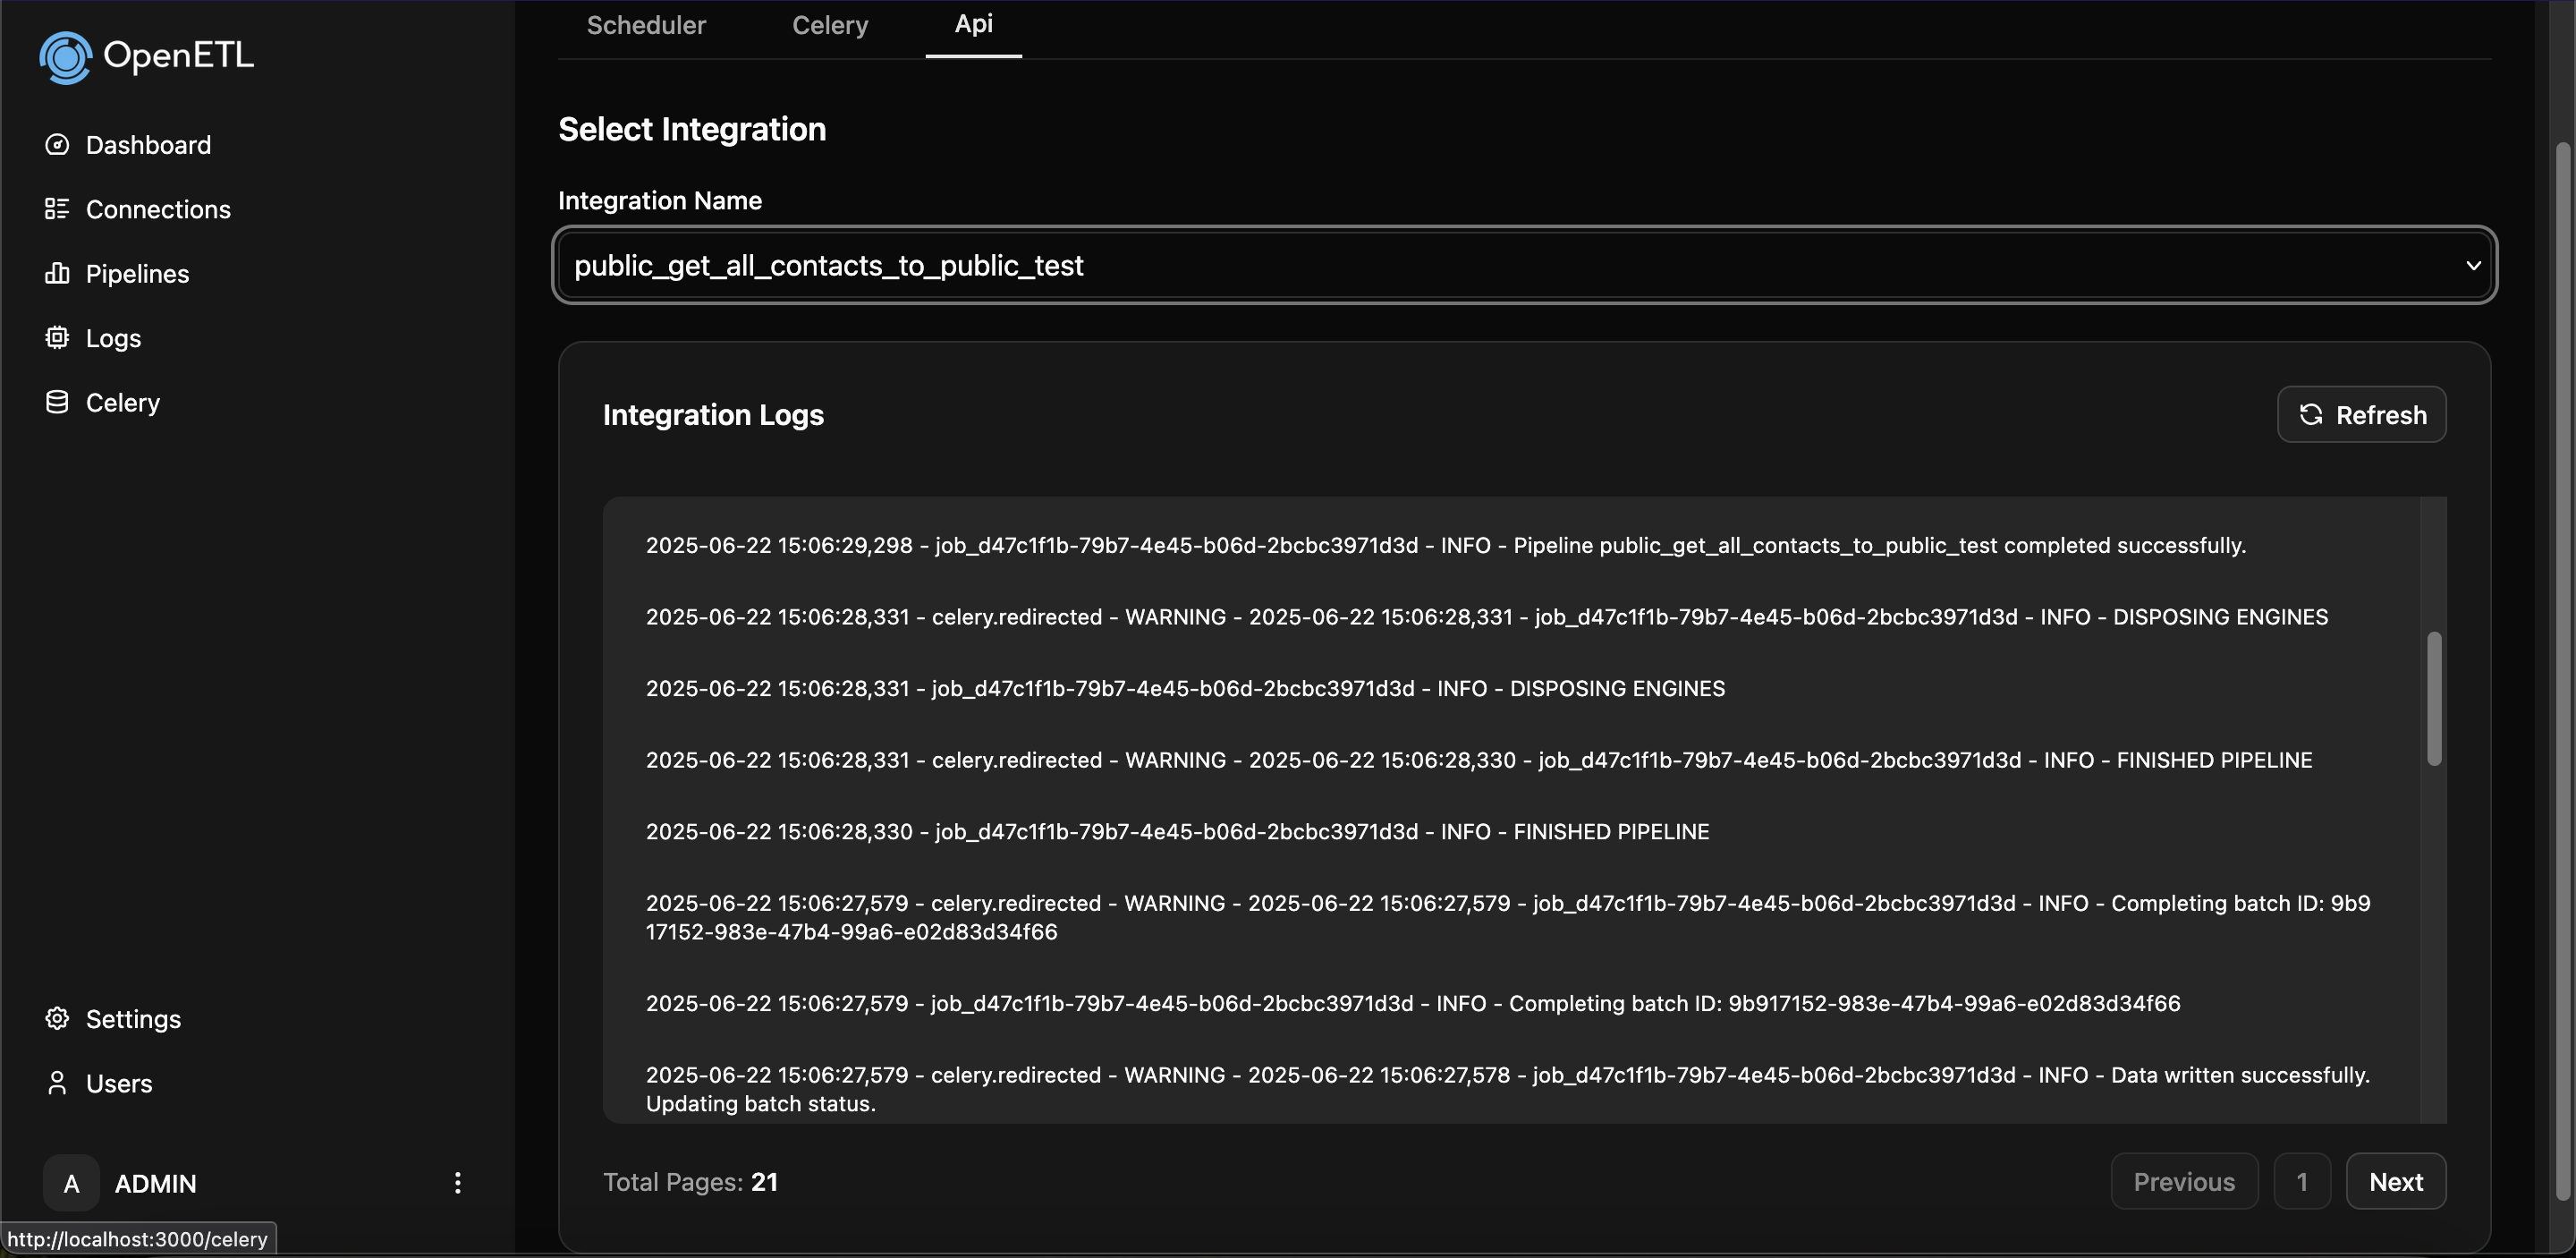The image size is (2576, 1258).
Task: Click the celery.redirected WARNING DISPOSING ENGINES line
Action: (1487, 617)
